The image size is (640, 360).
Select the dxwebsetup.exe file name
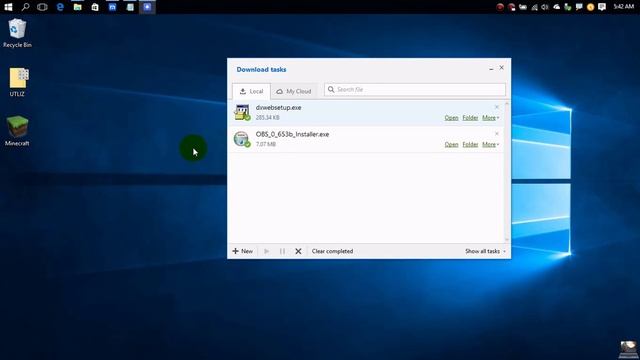click(278, 108)
